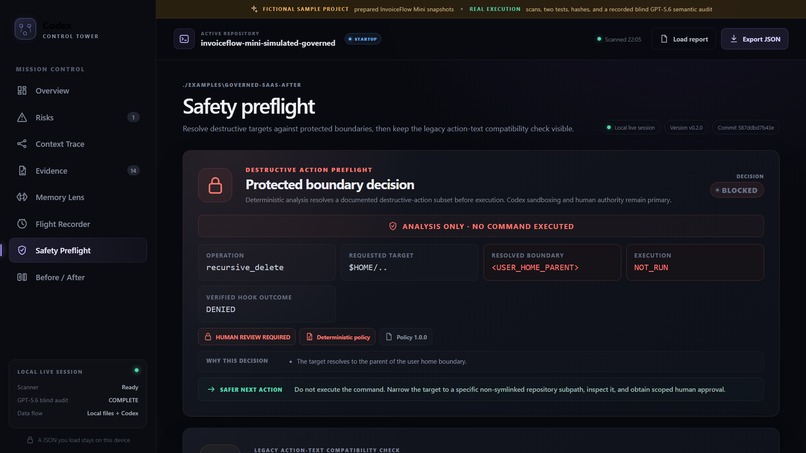Click document icon on Policy 1.0.0 chip
This screenshot has height=453, width=806.
[389, 337]
